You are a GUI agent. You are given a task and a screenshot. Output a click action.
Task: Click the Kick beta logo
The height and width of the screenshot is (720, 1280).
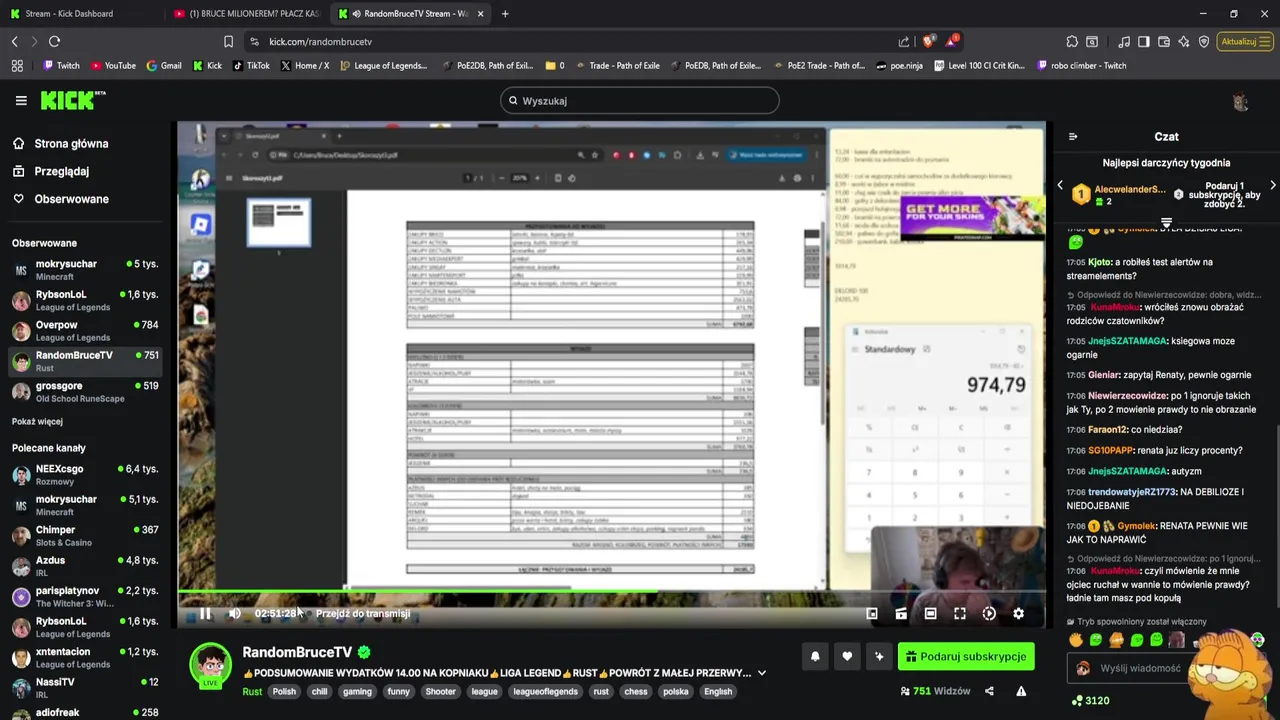(x=73, y=100)
